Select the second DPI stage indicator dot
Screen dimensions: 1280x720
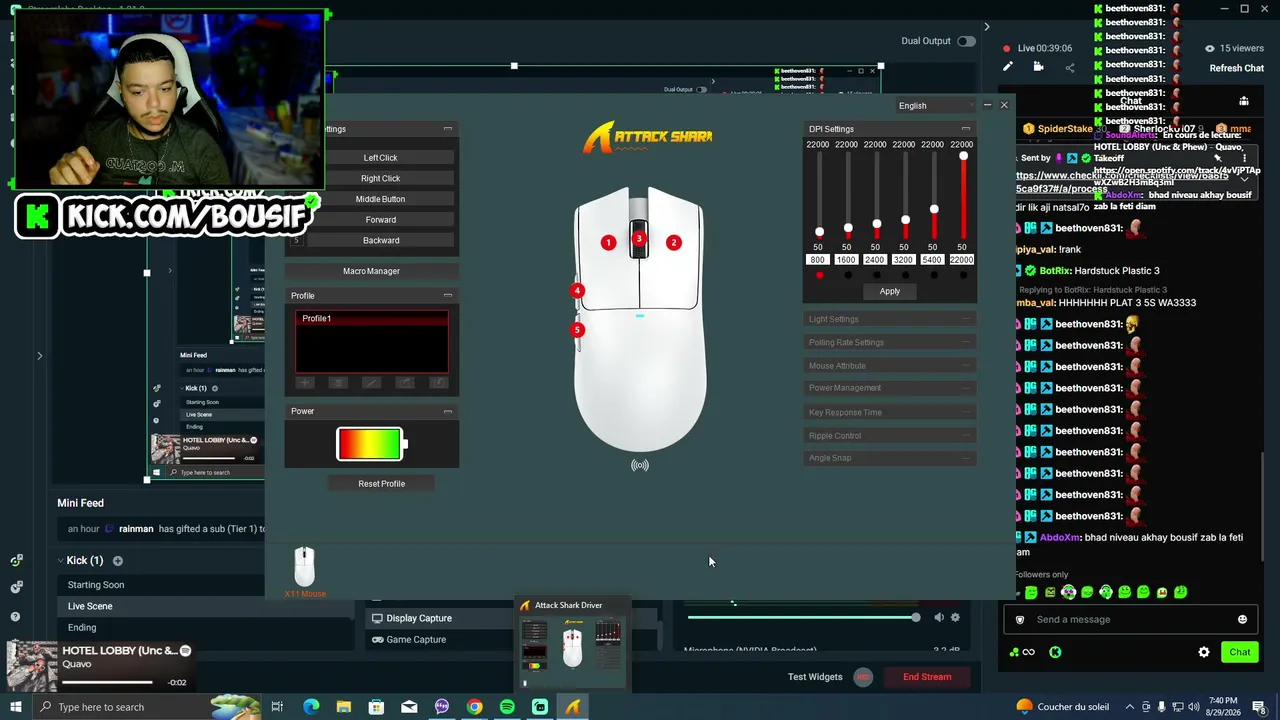pos(848,275)
